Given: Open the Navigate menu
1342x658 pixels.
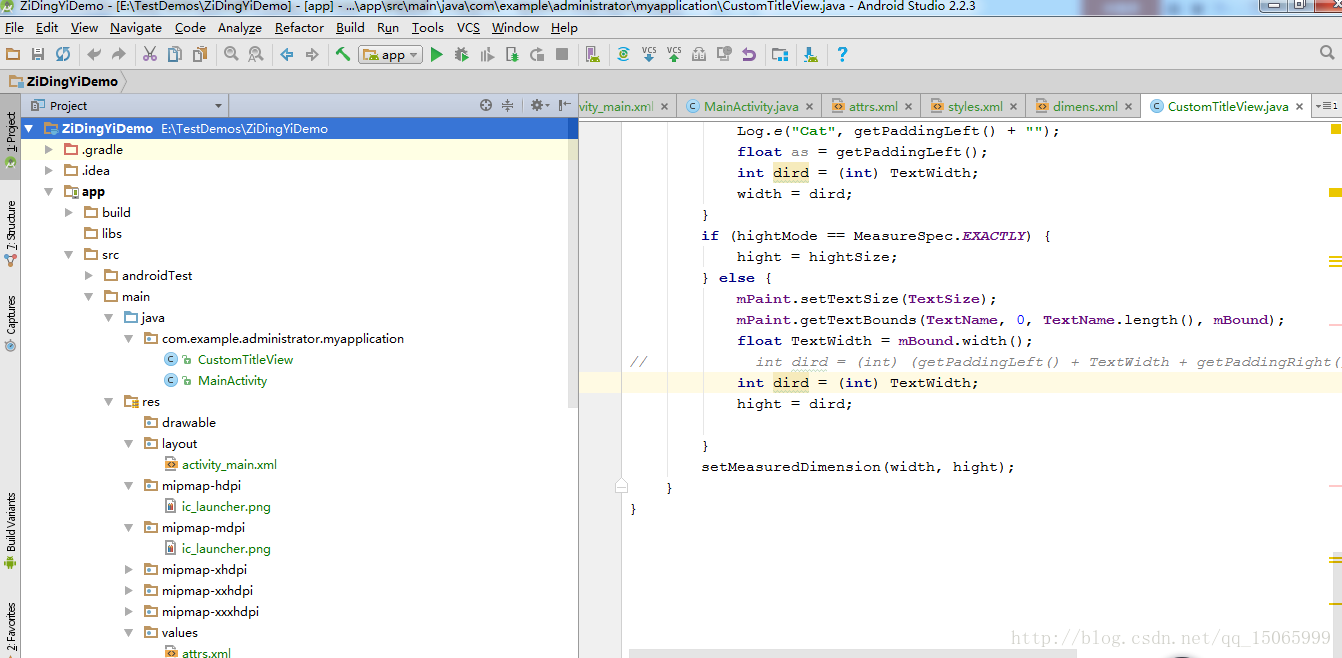Looking at the screenshot, I should point(136,27).
